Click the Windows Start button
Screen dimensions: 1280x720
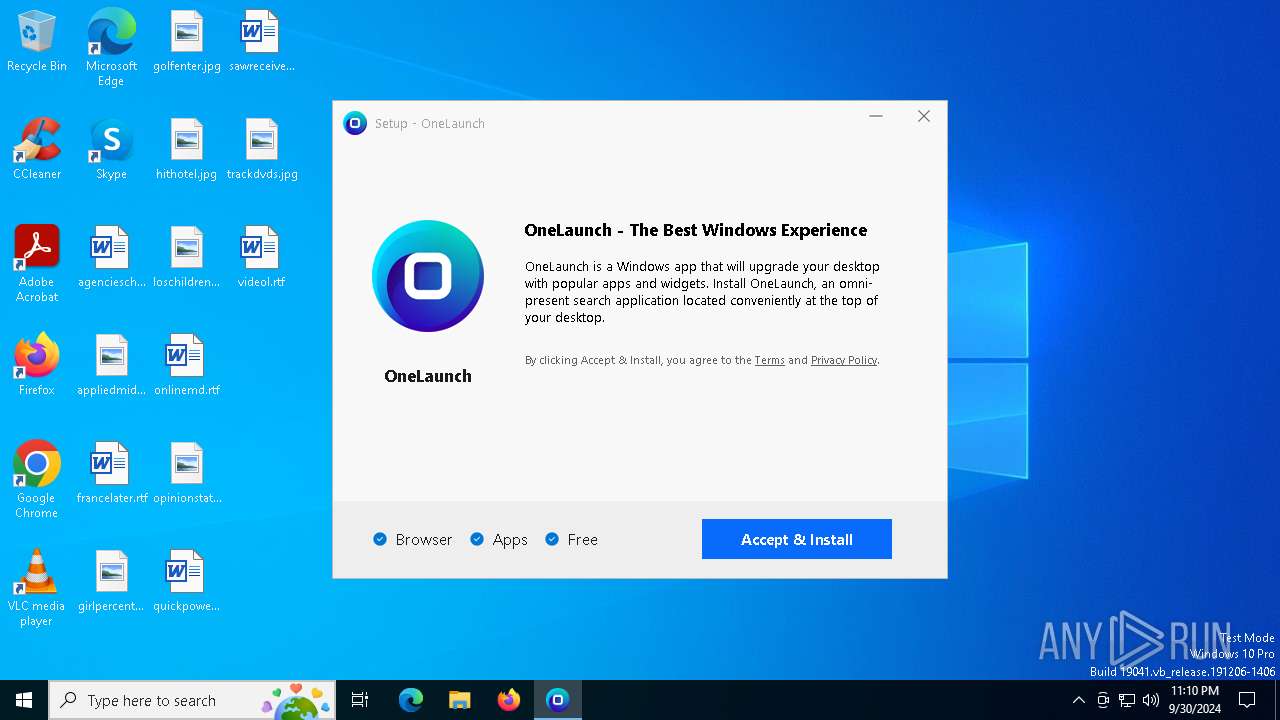click(24, 700)
